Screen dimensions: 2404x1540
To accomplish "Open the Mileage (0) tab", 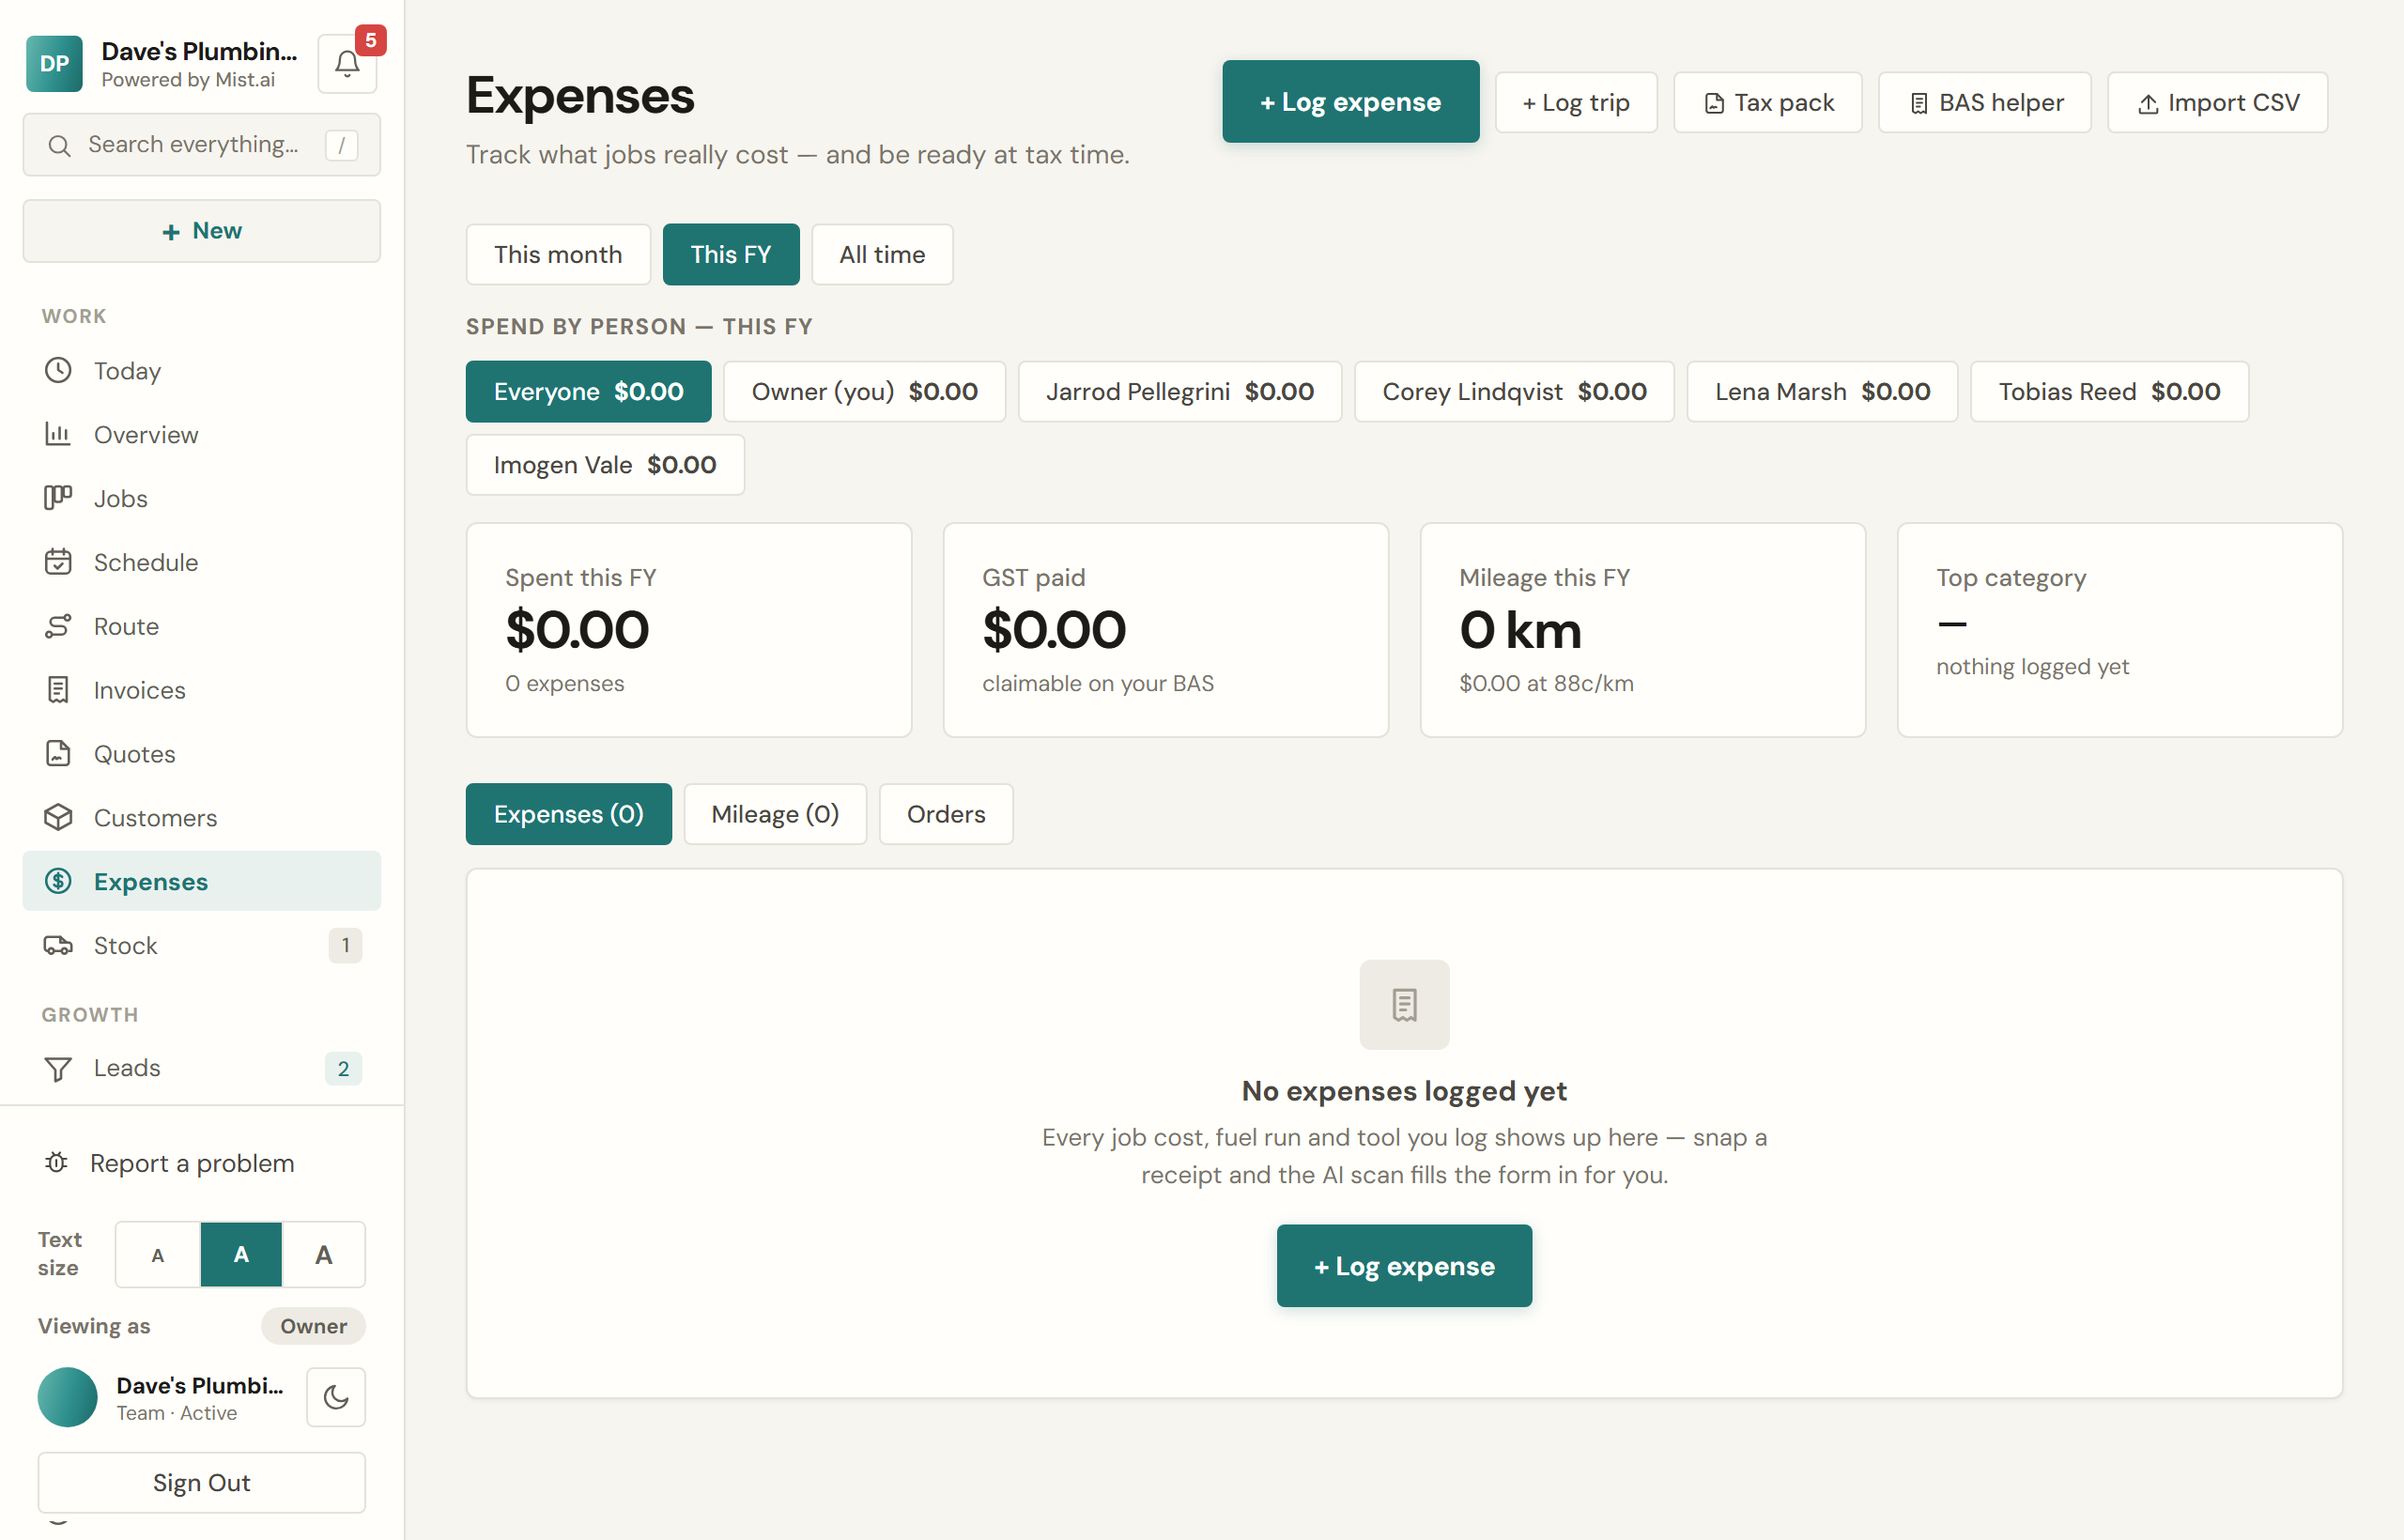I will click(x=775, y=814).
